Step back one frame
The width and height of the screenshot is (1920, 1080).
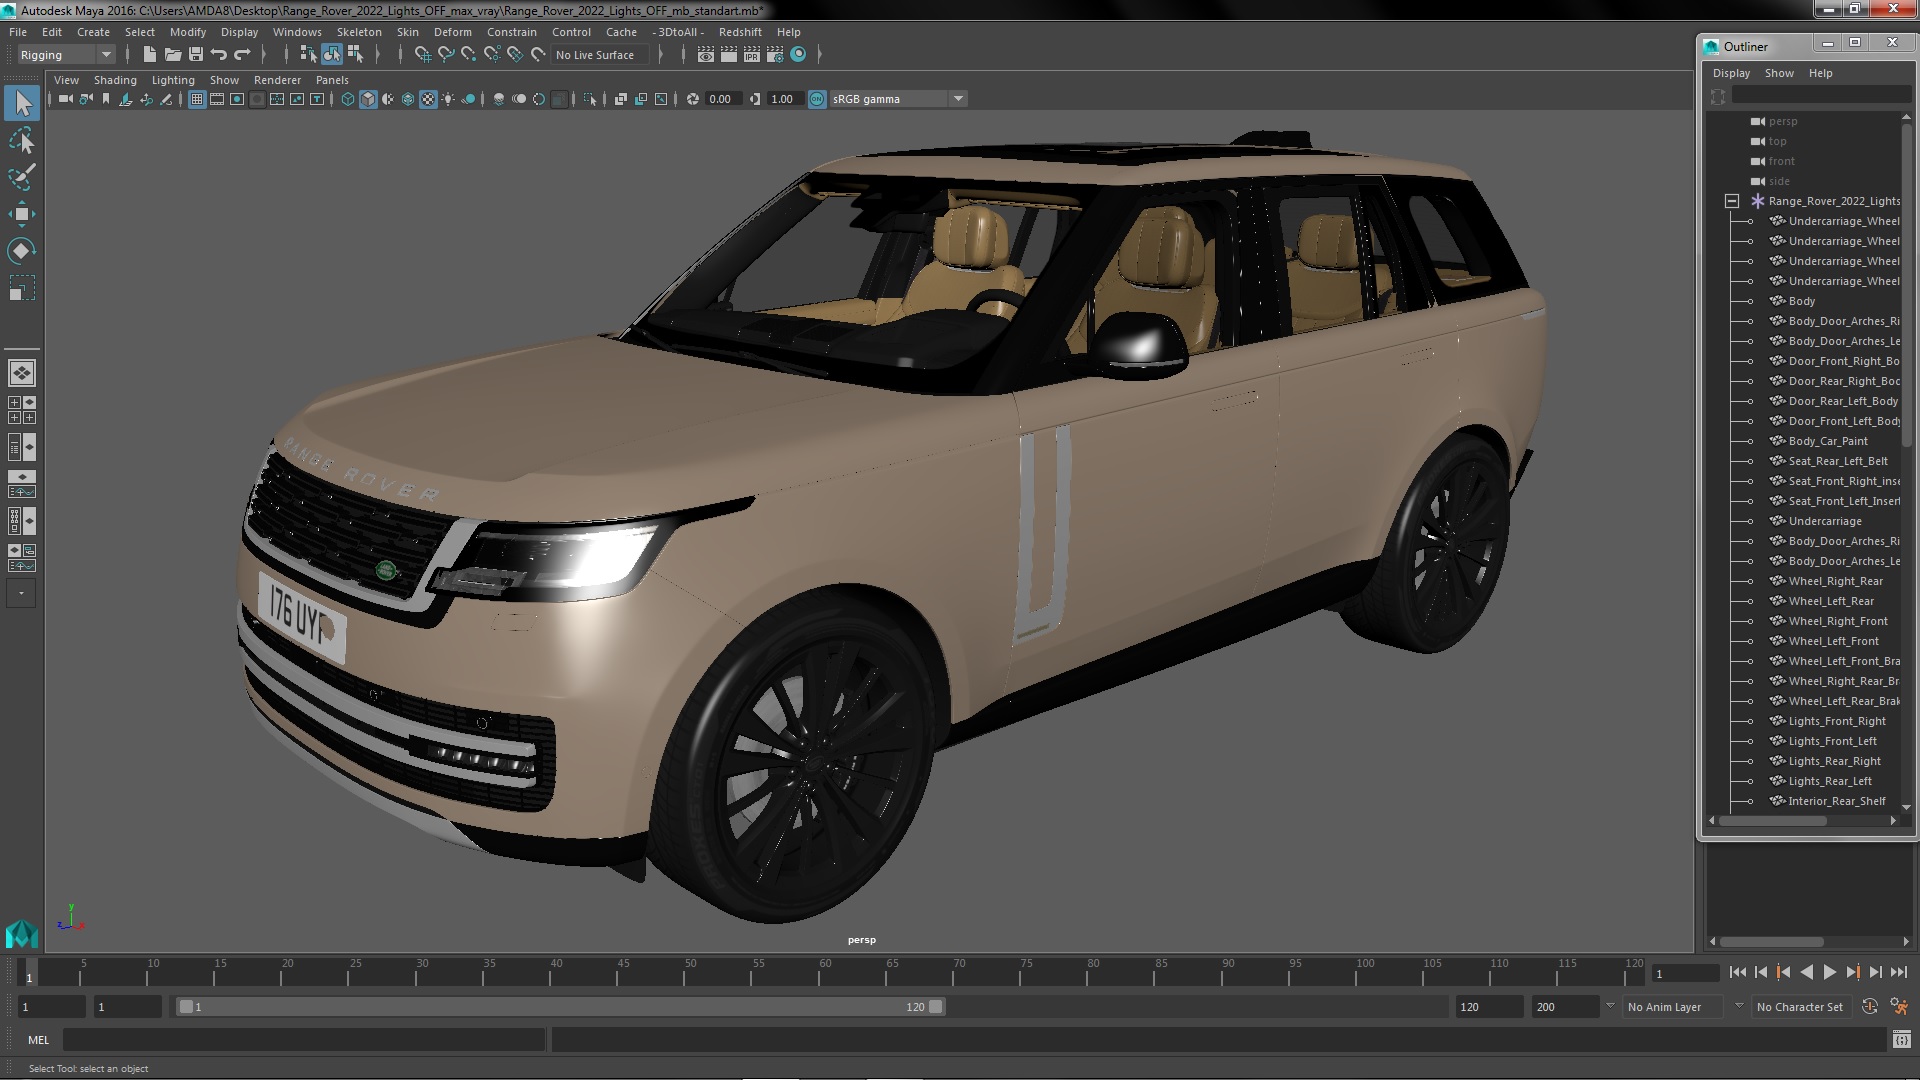(1760, 972)
